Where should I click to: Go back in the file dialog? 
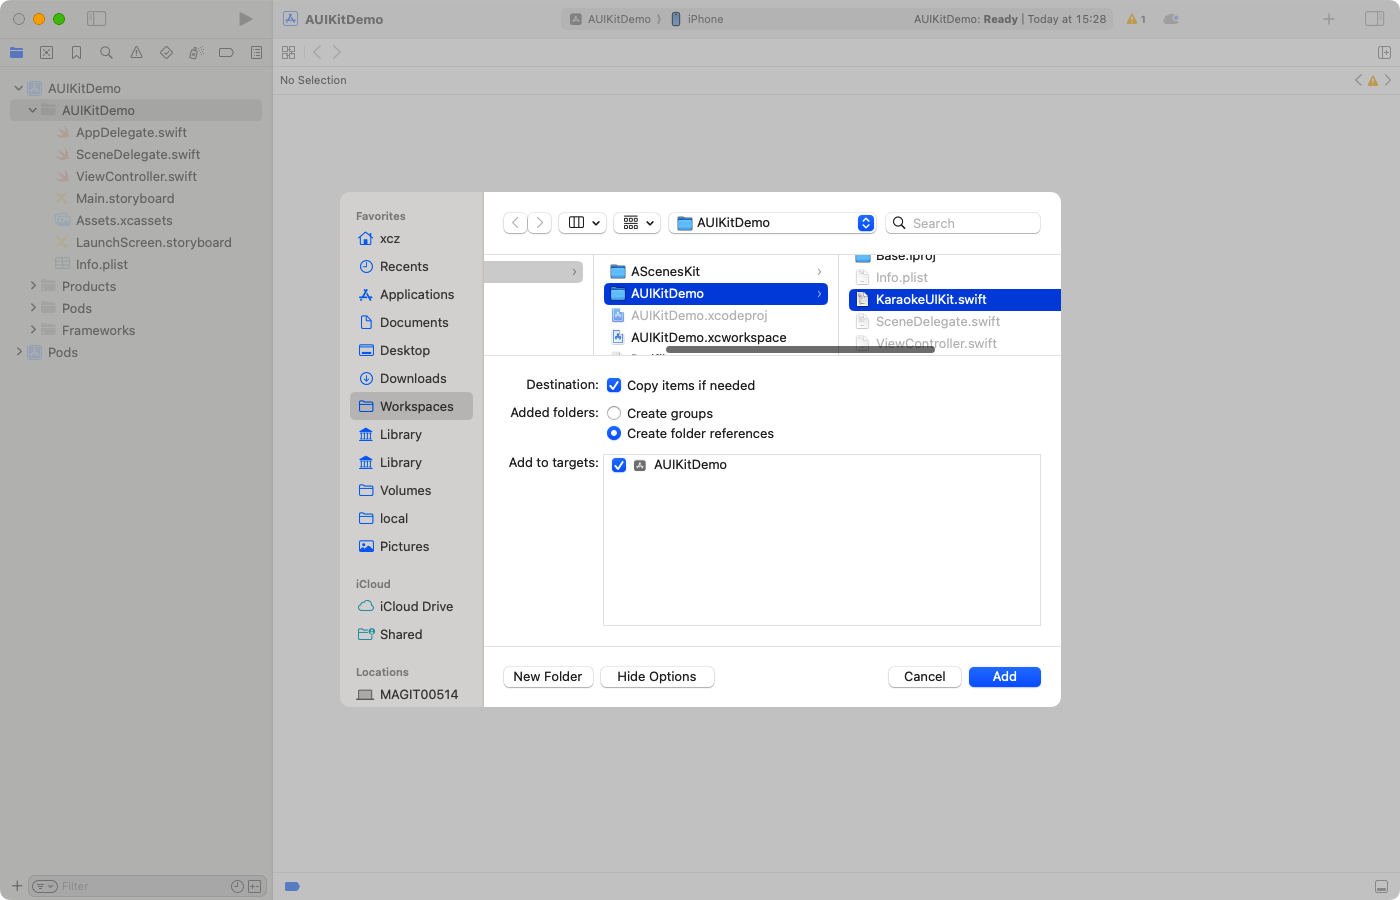coord(515,223)
